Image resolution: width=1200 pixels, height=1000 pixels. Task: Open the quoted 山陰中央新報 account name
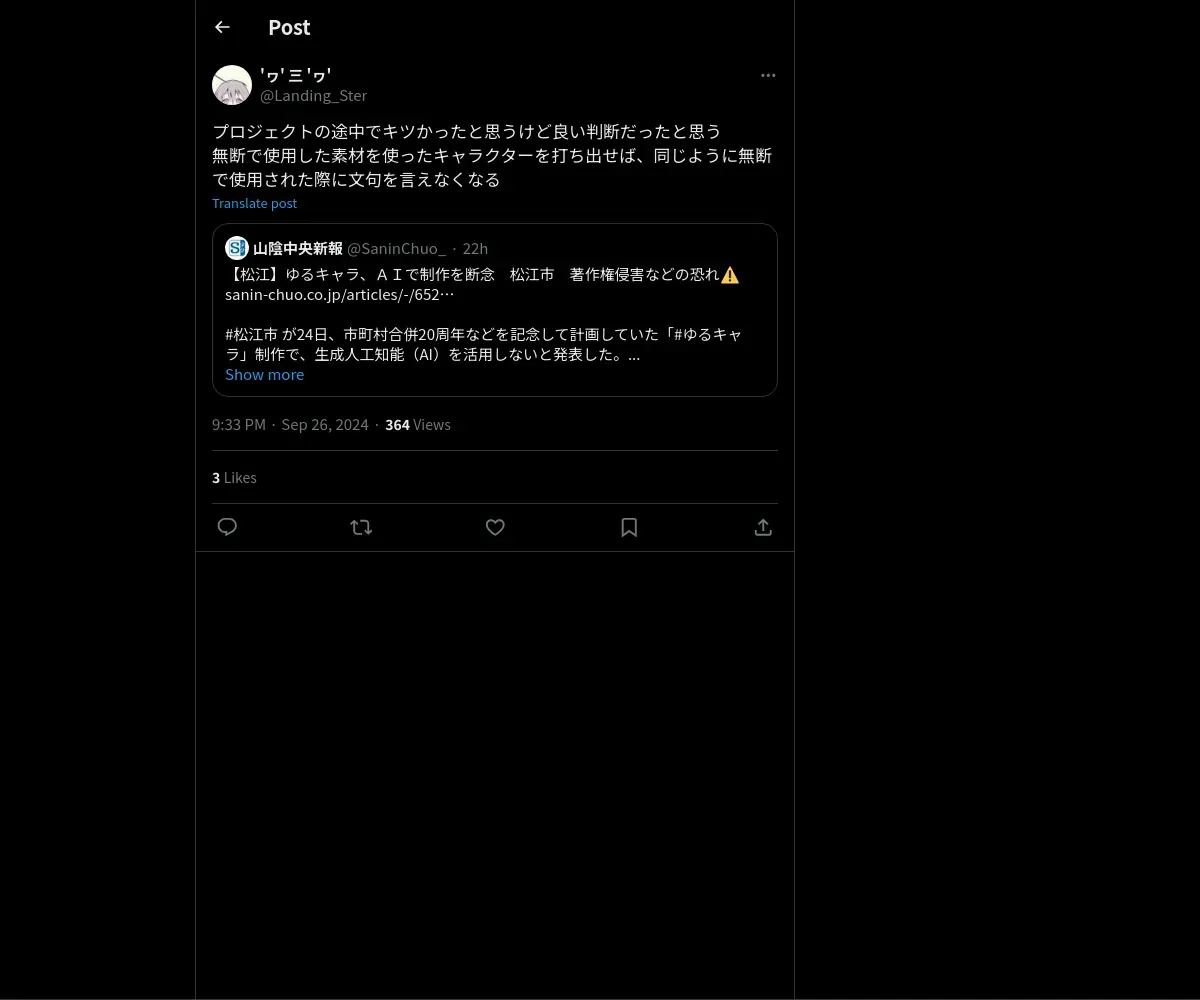(298, 248)
